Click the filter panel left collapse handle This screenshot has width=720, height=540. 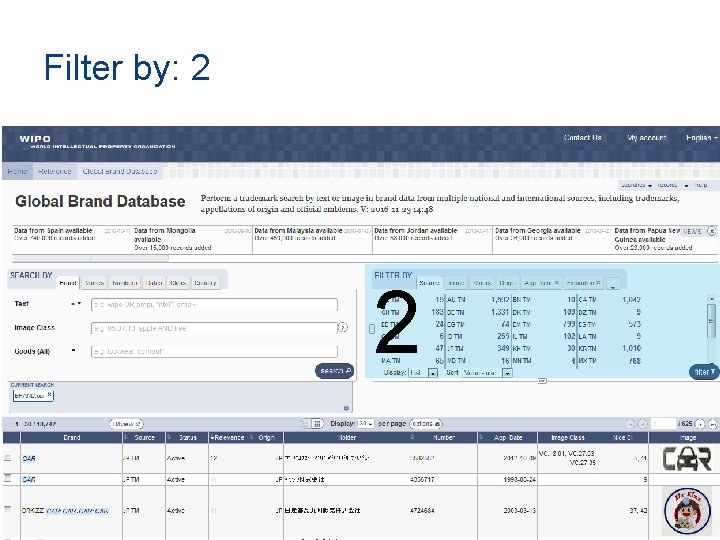[x=371, y=329]
